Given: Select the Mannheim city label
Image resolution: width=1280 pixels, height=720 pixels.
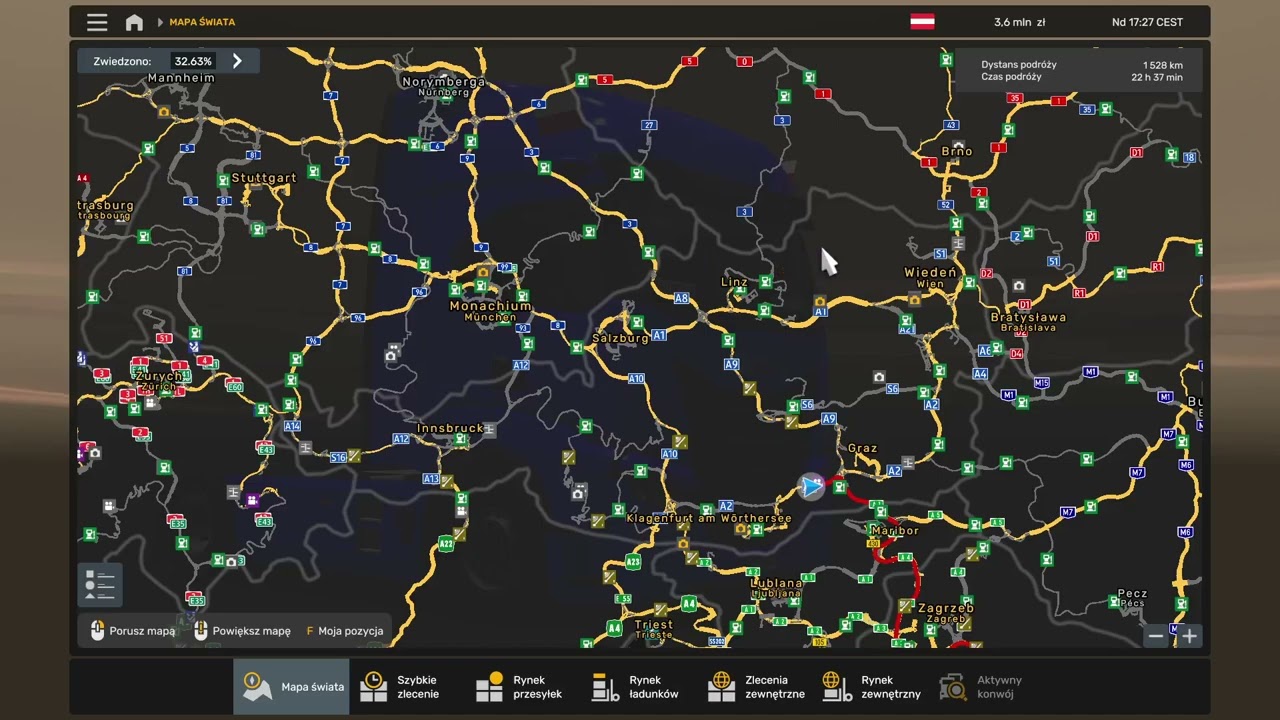Looking at the screenshot, I should pos(181,78).
